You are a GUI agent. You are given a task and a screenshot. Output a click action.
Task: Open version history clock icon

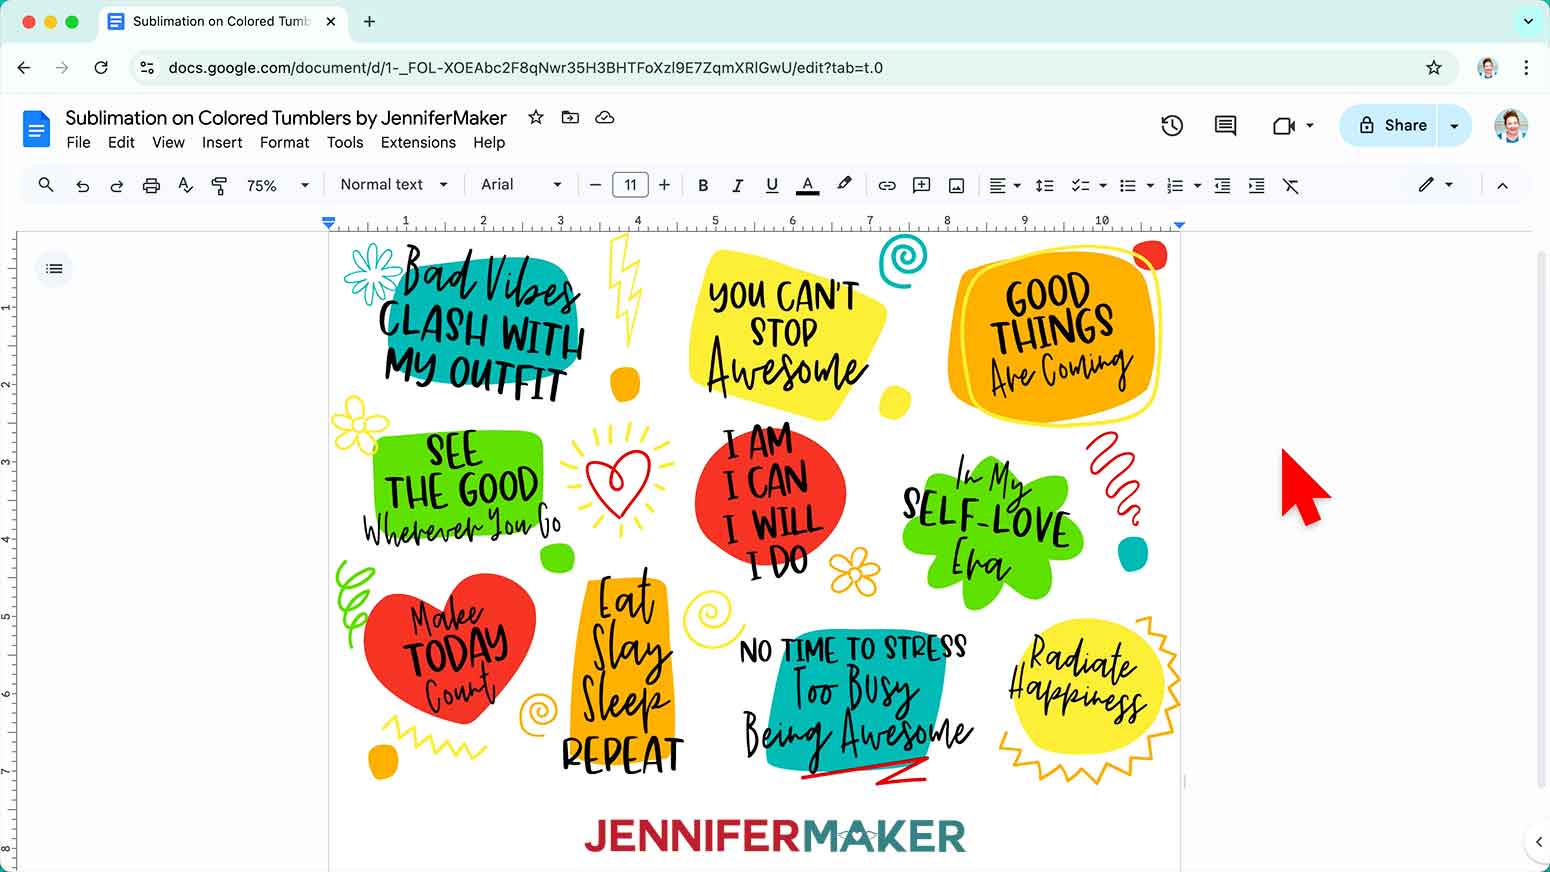point(1172,125)
